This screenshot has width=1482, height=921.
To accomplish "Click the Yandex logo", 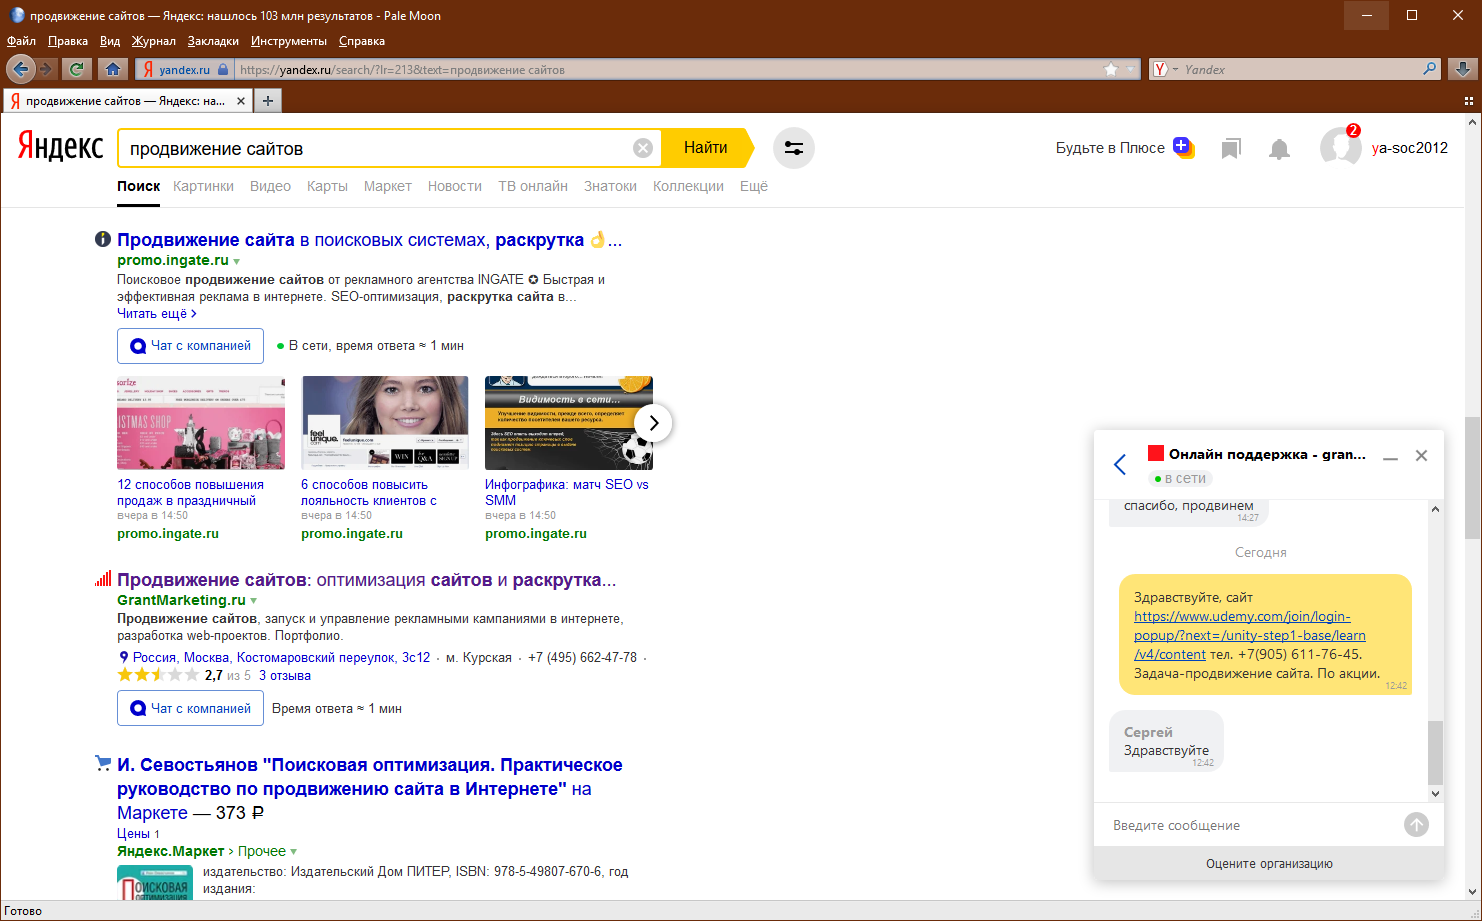I will pyautogui.click(x=60, y=147).
